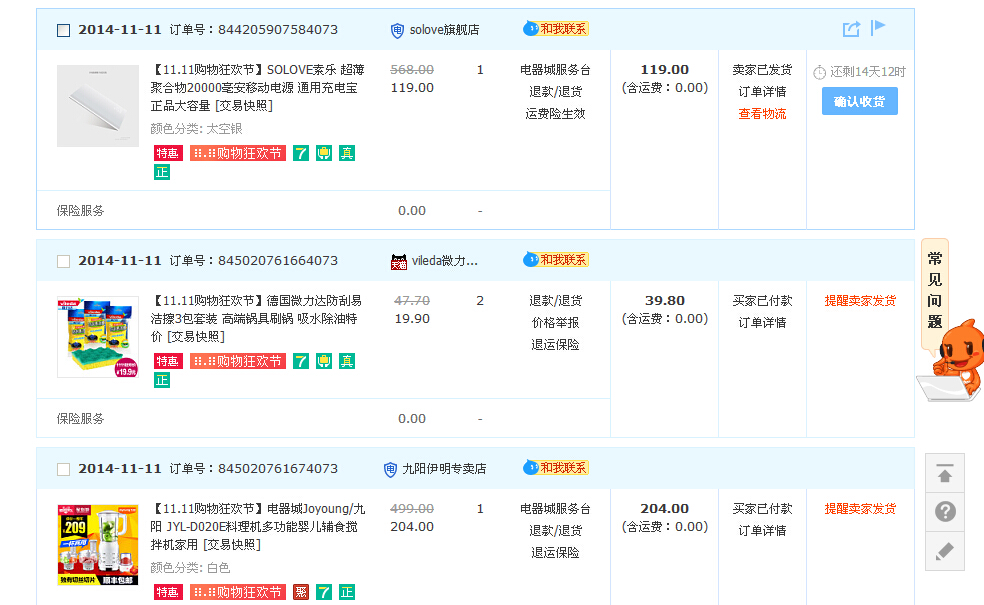Click the Joyoung blender thumbnail
The height and width of the screenshot is (605, 984).
pyautogui.click(x=98, y=545)
